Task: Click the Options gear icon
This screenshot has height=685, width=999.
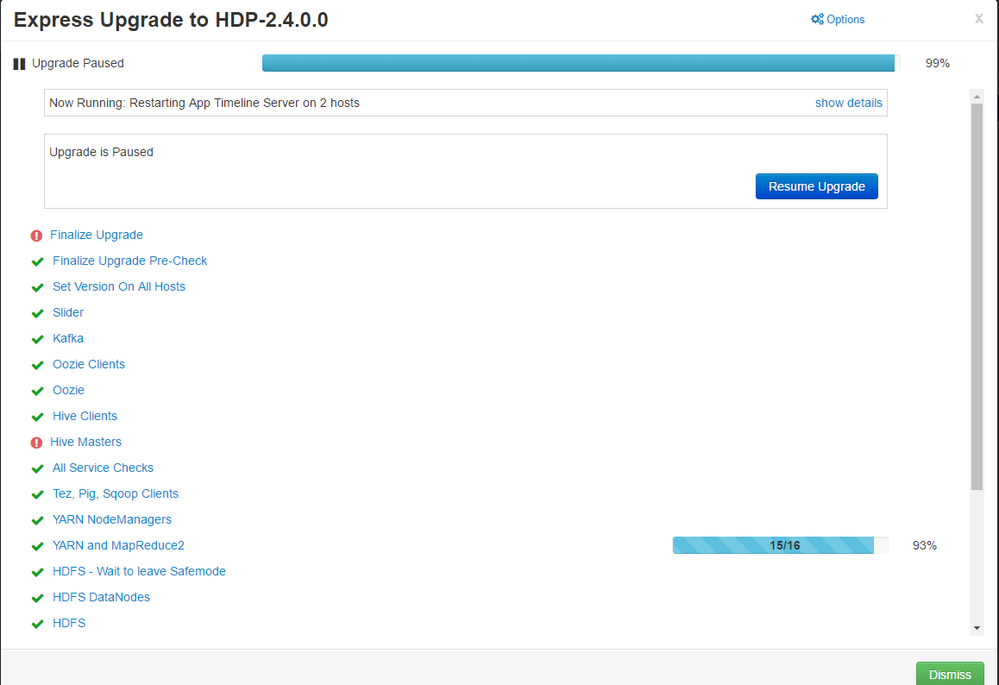Action: click(x=817, y=19)
